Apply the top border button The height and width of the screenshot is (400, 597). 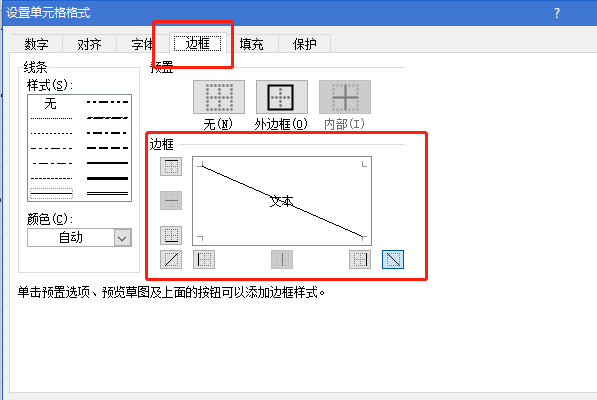pyautogui.click(x=171, y=166)
